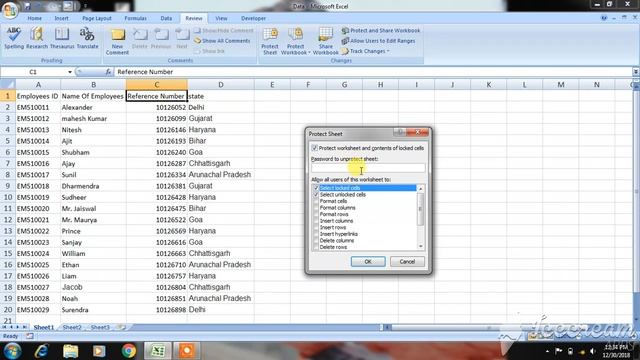Toggle Protect worksheet and contents checkbox
Viewport: 640px width, 360px height.
click(315, 148)
